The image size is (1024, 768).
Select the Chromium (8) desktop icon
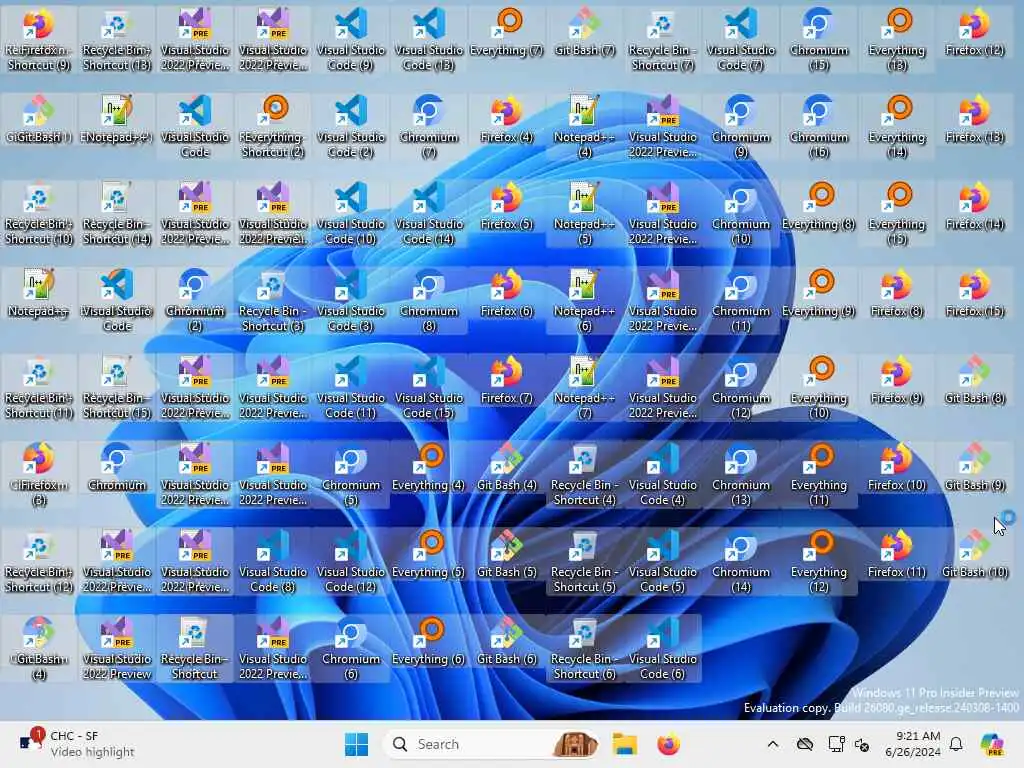(x=428, y=300)
